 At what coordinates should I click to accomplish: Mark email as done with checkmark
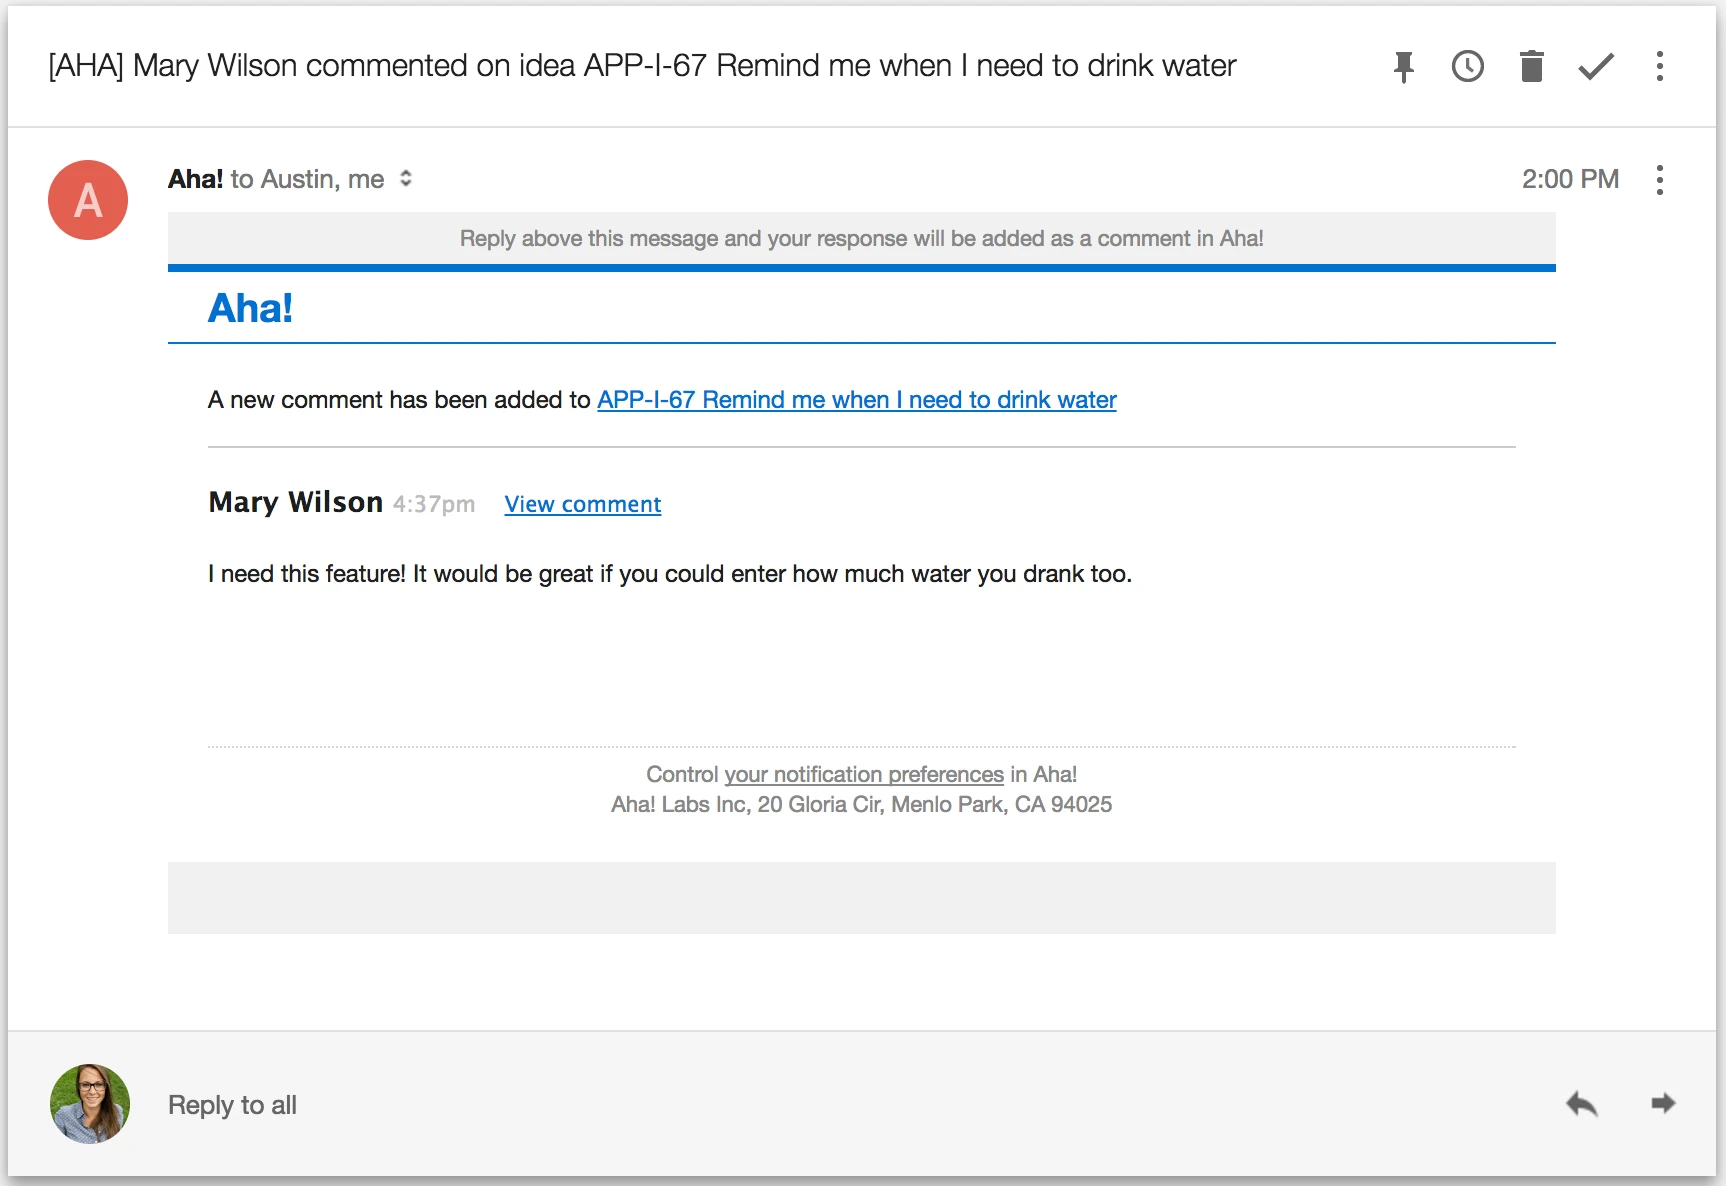(x=1596, y=67)
